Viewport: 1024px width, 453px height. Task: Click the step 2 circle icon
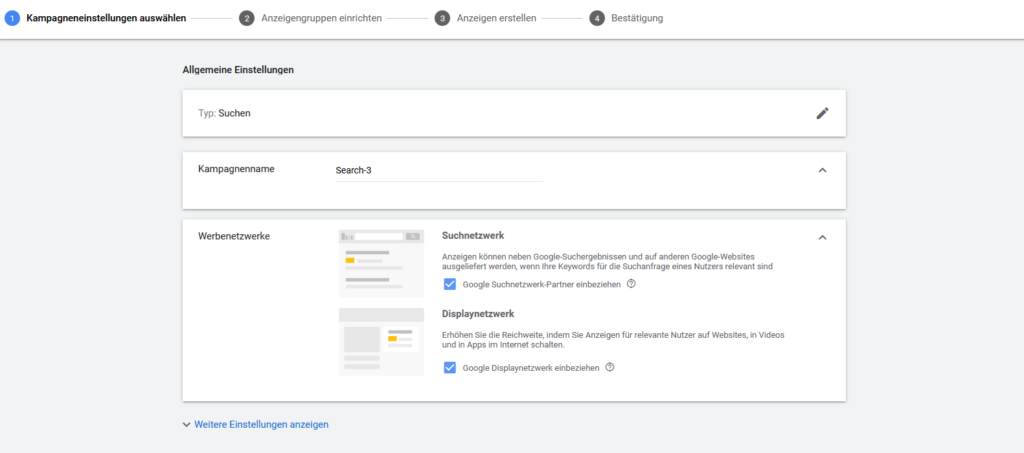(x=246, y=18)
